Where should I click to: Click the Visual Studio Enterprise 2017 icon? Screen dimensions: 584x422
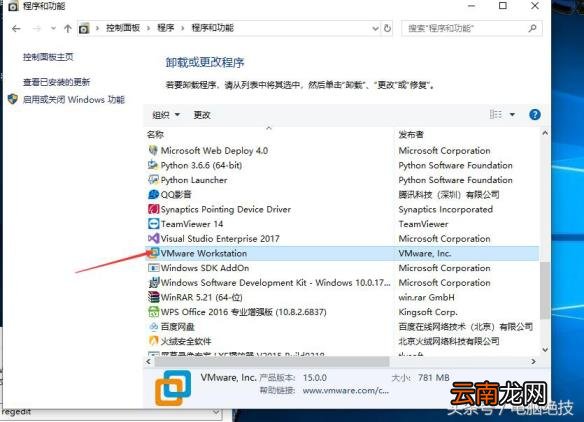pos(153,238)
